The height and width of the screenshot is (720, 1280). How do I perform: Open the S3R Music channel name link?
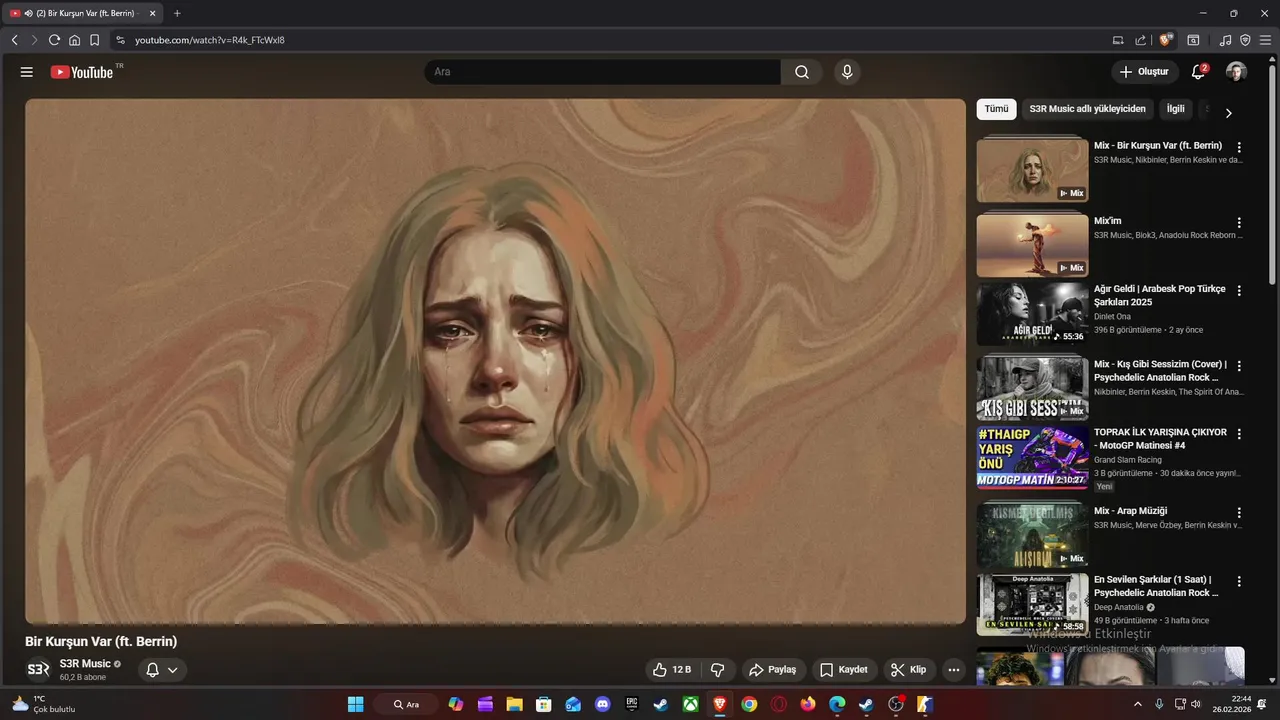click(x=85, y=664)
